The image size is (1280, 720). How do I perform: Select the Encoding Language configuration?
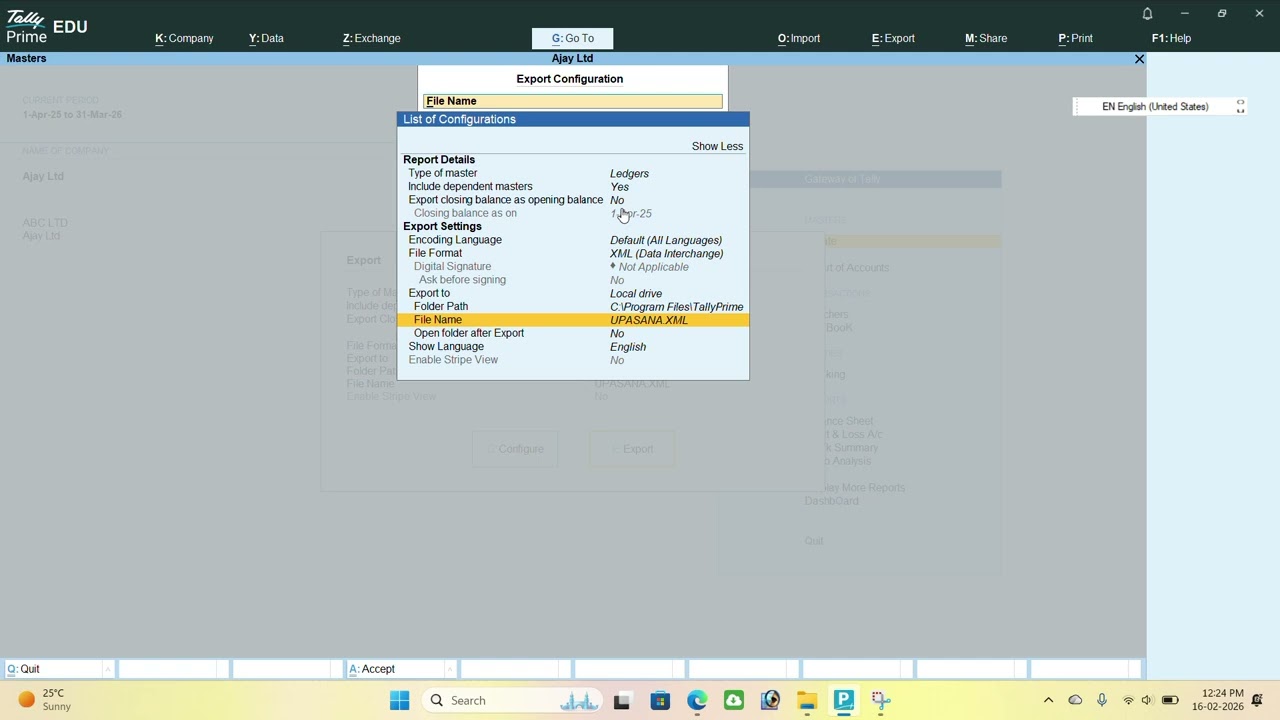coord(573,240)
